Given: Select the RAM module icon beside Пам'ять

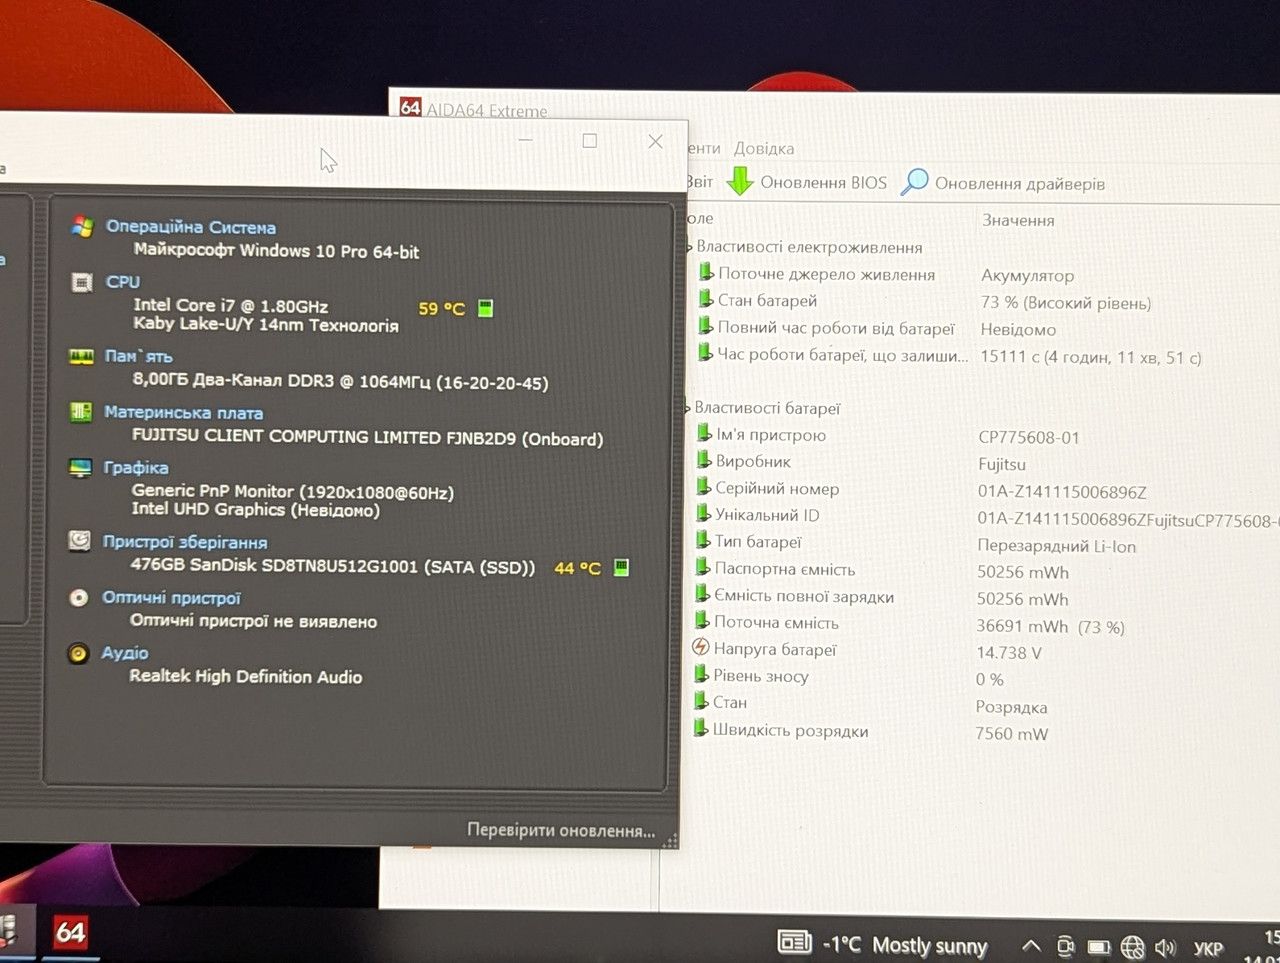Looking at the screenshot, I should [x=81, y=356].
